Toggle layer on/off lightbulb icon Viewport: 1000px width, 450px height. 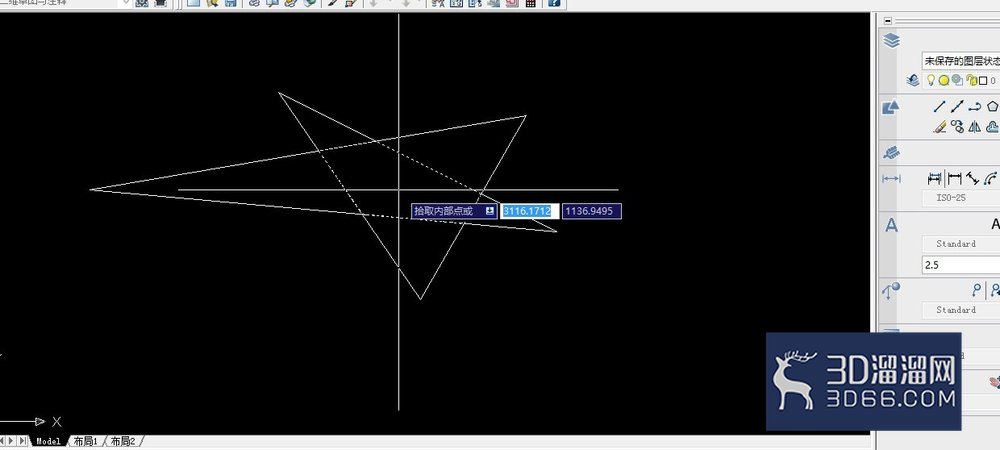(930, 80)
